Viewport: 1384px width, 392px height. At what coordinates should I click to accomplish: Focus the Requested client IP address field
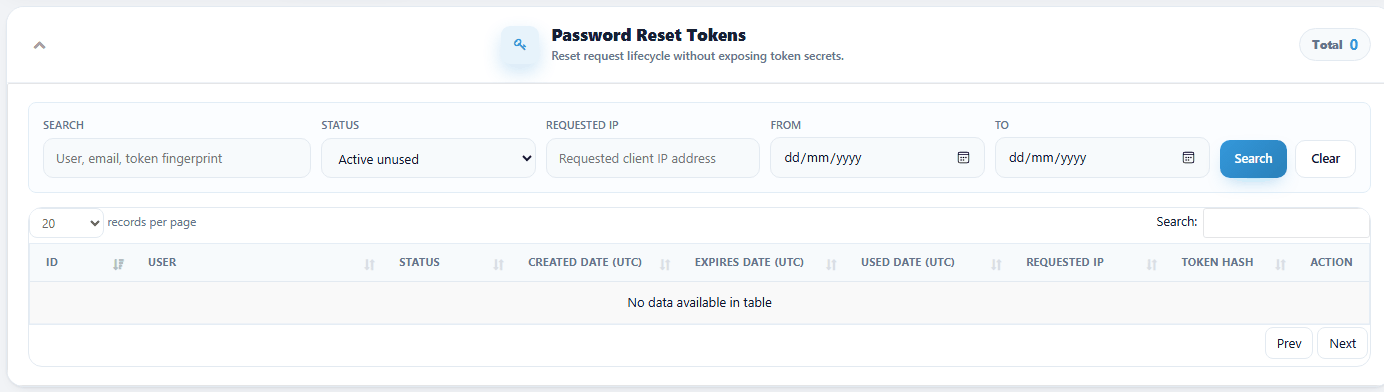pyautogui.click(x=653, y=158)
